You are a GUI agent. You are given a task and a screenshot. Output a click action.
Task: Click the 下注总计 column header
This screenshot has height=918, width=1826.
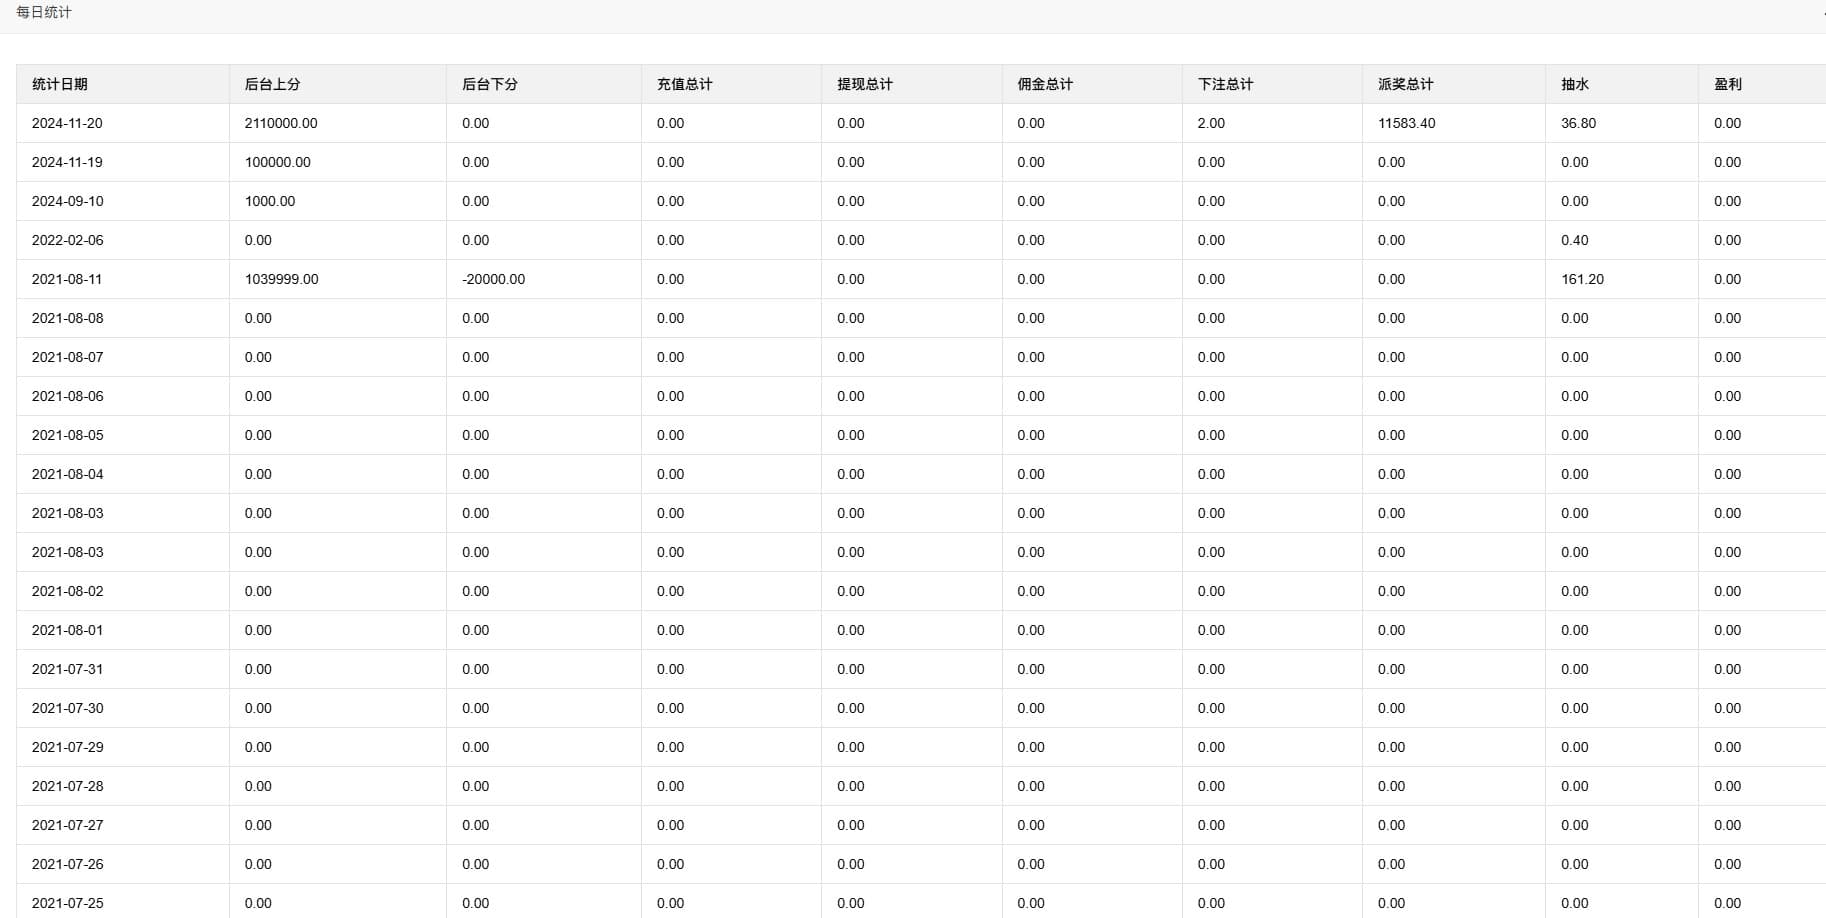(x=1226, y=84)
